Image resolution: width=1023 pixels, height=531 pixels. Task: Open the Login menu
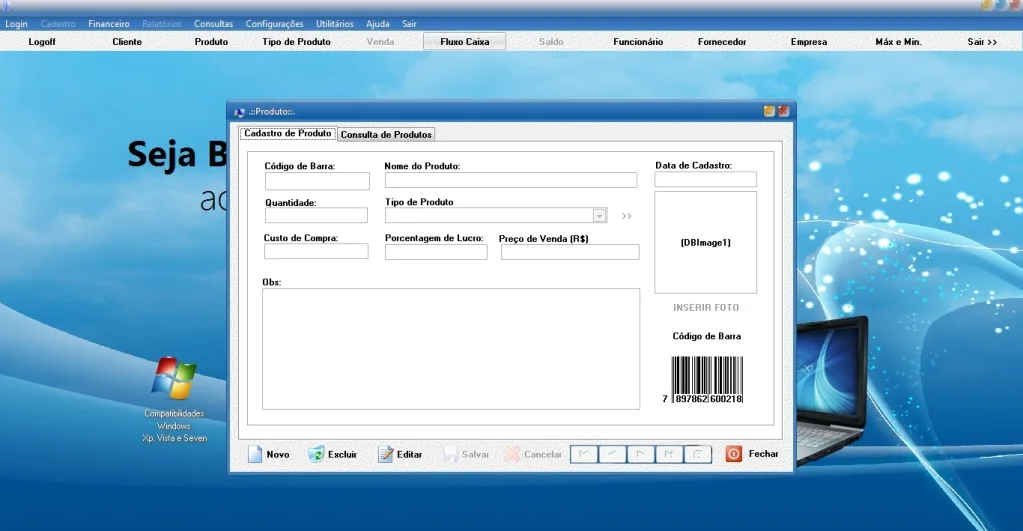(x=16, y=23)
